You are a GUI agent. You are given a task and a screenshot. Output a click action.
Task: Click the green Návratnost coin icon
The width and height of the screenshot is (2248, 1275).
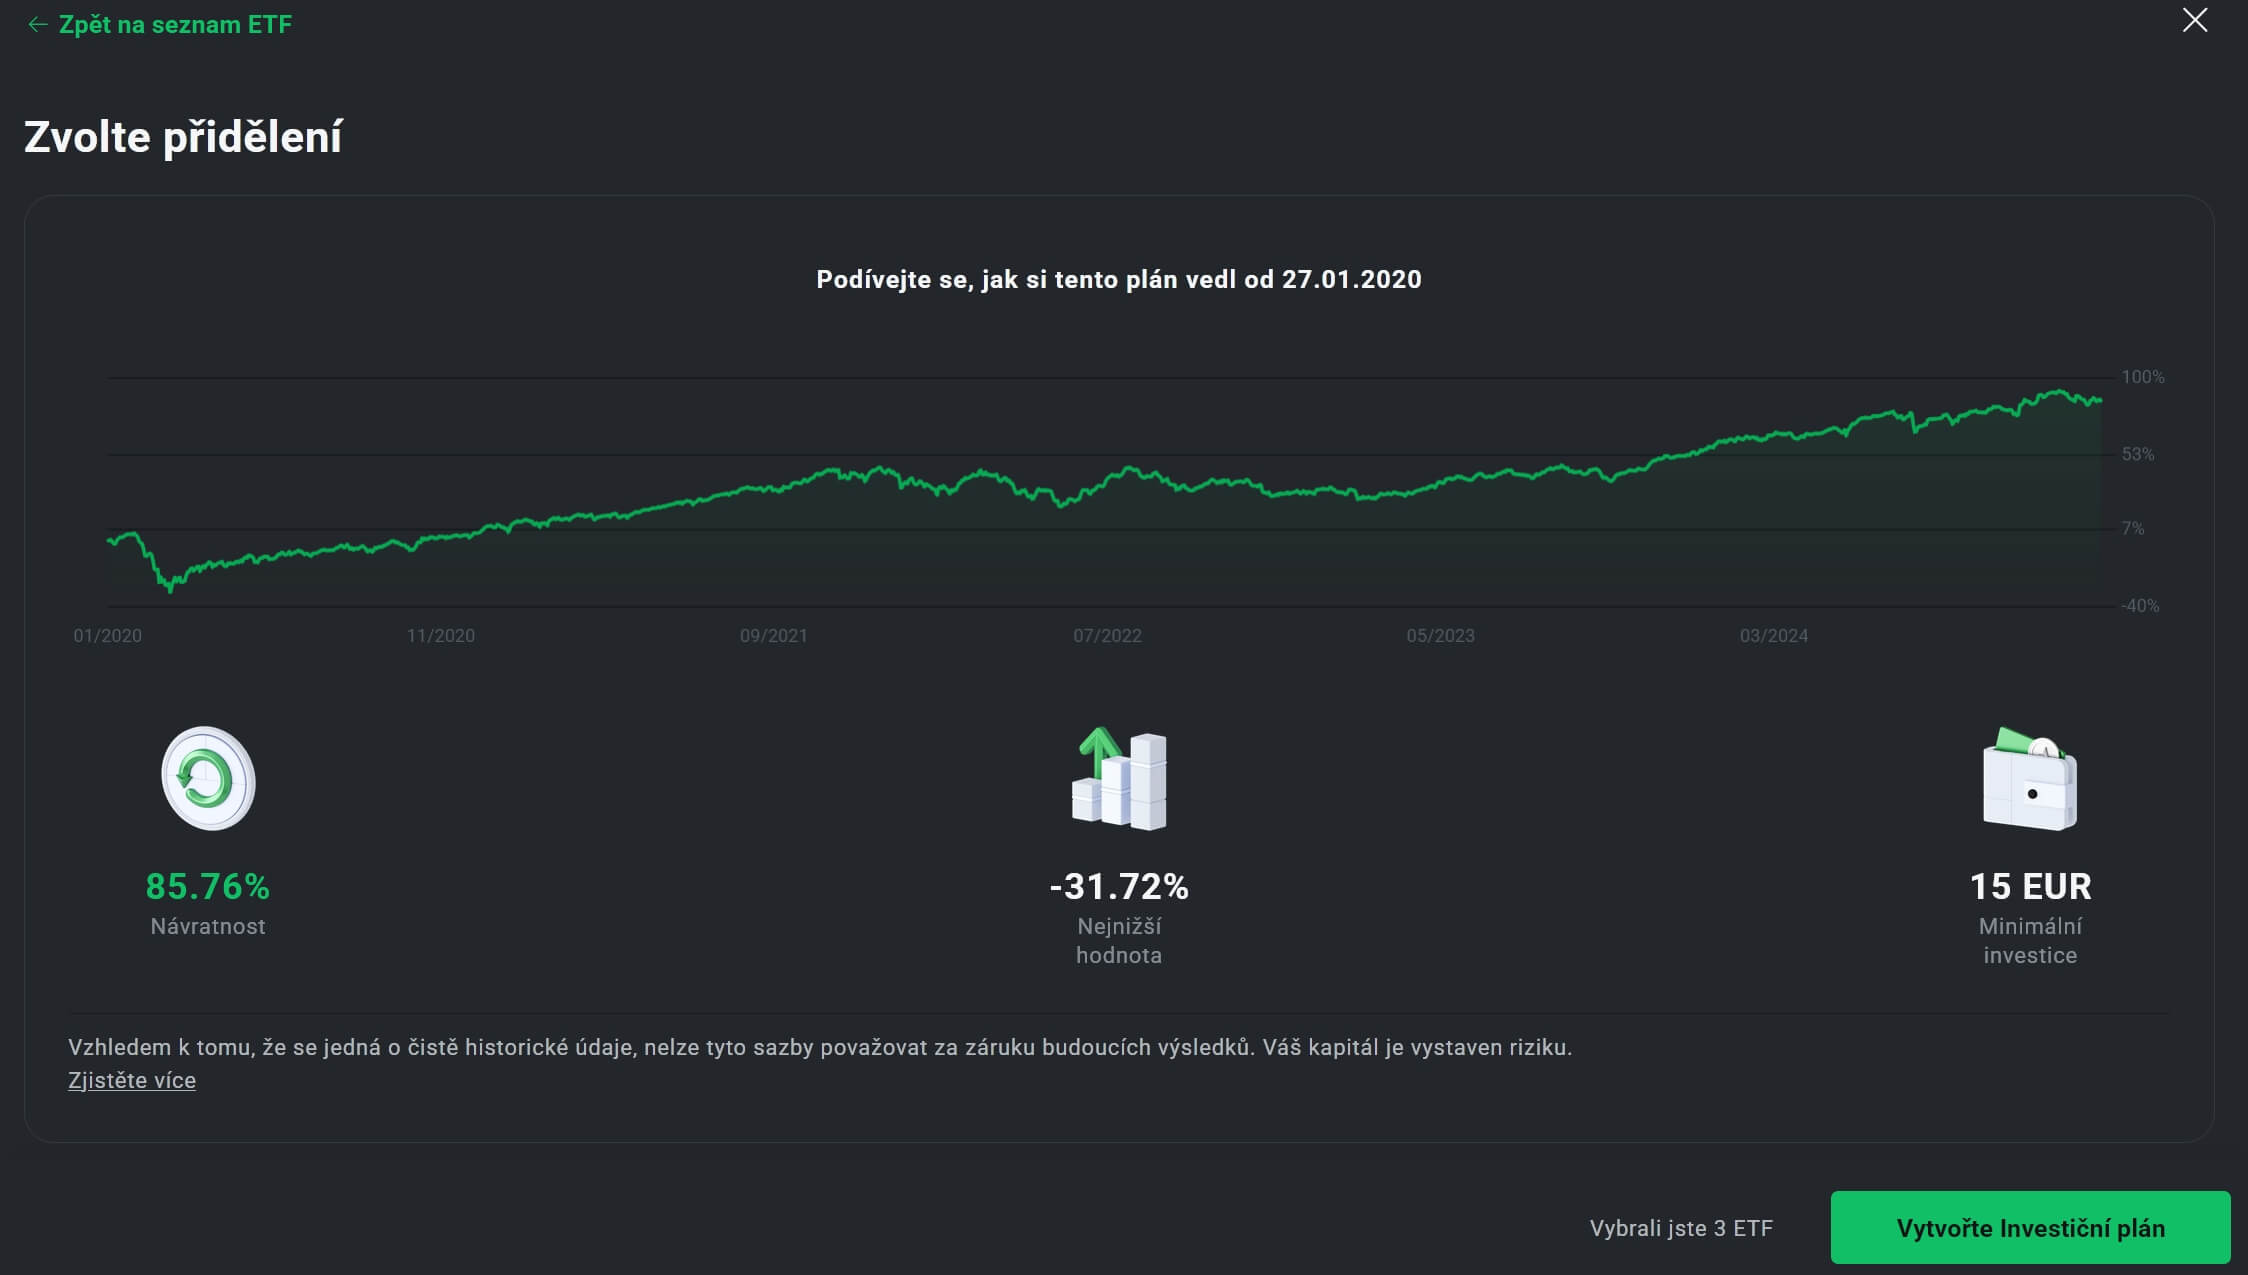pyautogui.click(x=208, y=778)
